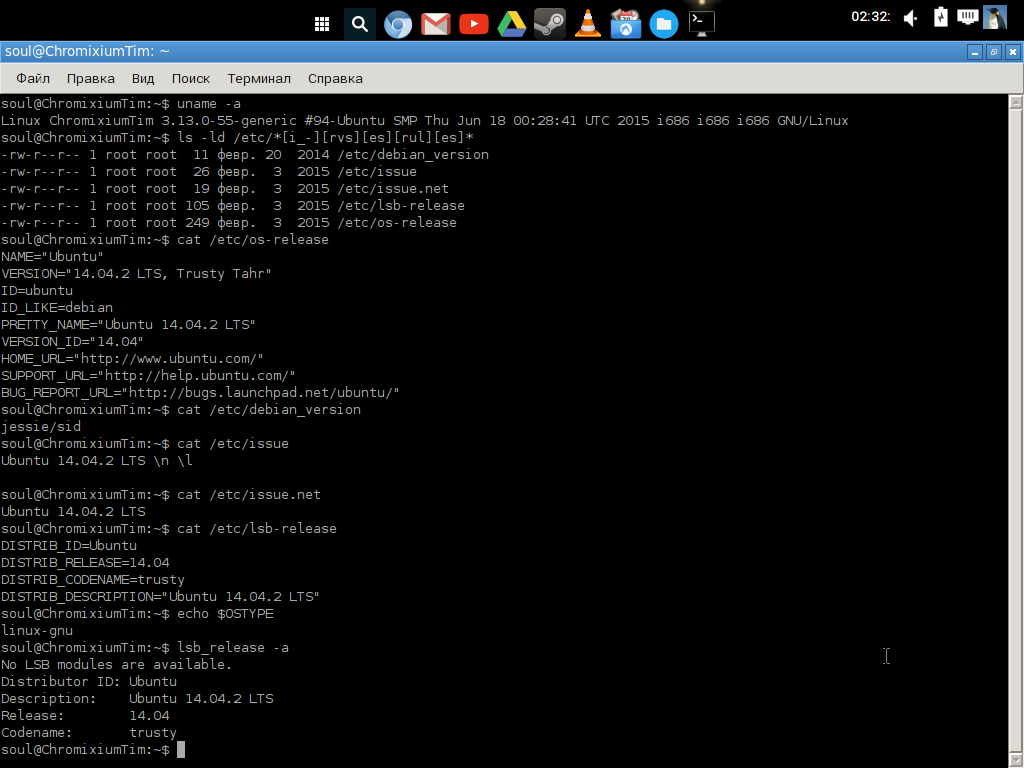Open the volume control in the tray

coord(910,18)
